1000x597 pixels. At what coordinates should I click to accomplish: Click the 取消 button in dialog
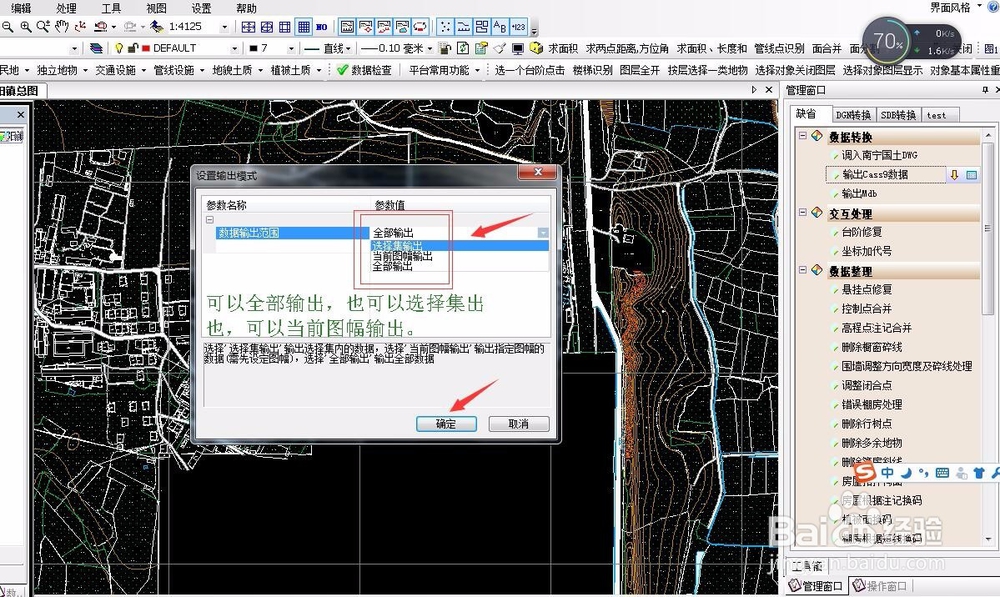[x=518, y=424]
